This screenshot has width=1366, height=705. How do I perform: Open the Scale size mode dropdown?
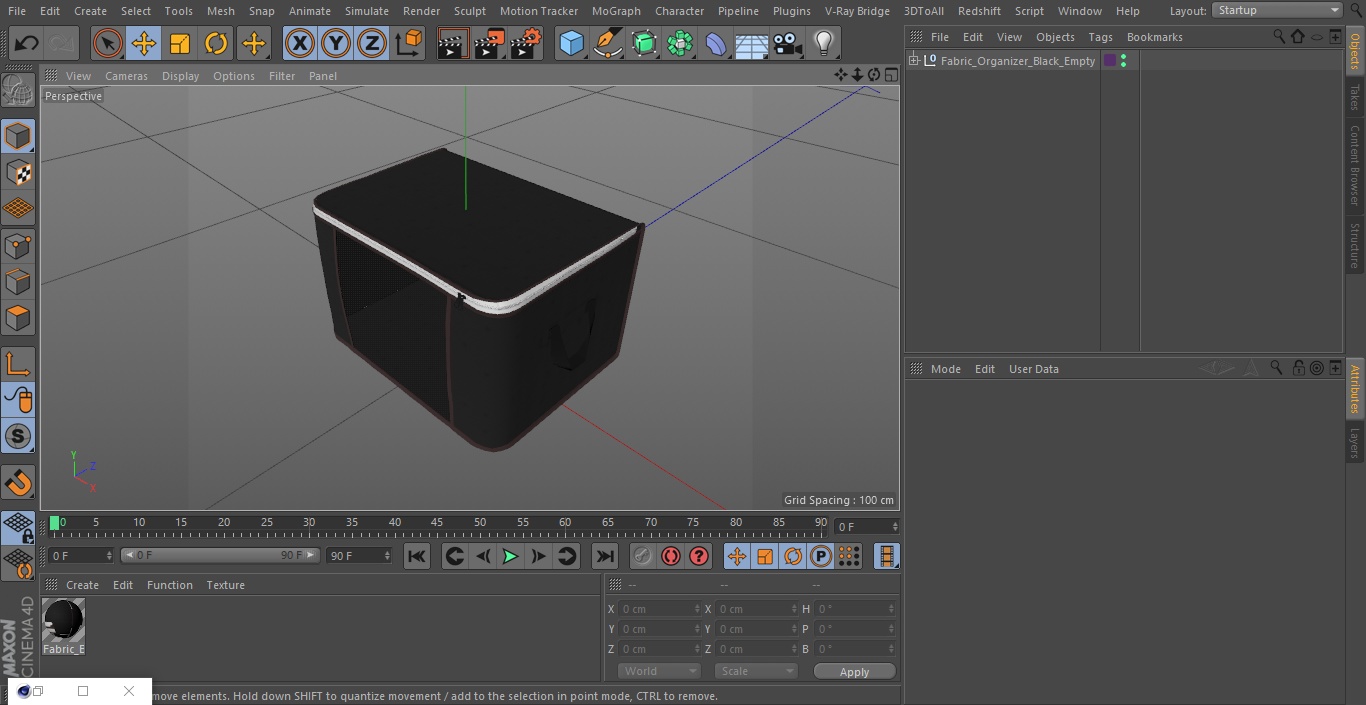pyautogui.click(x=756, y=671)
